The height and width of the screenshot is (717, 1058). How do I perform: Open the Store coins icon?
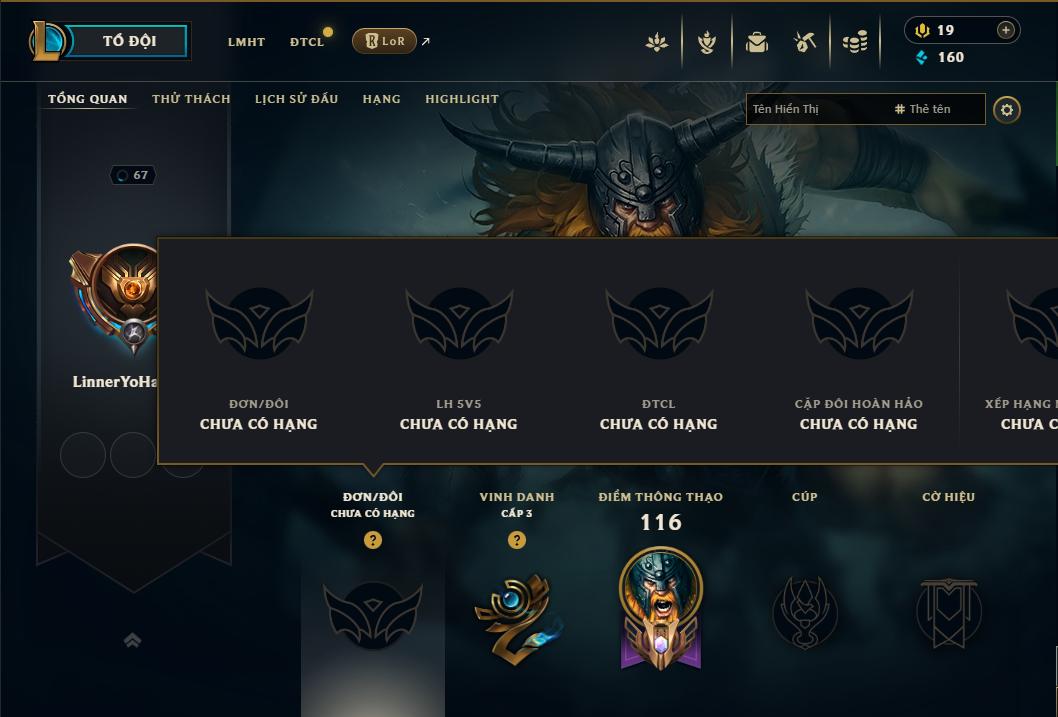coord(855,42)
